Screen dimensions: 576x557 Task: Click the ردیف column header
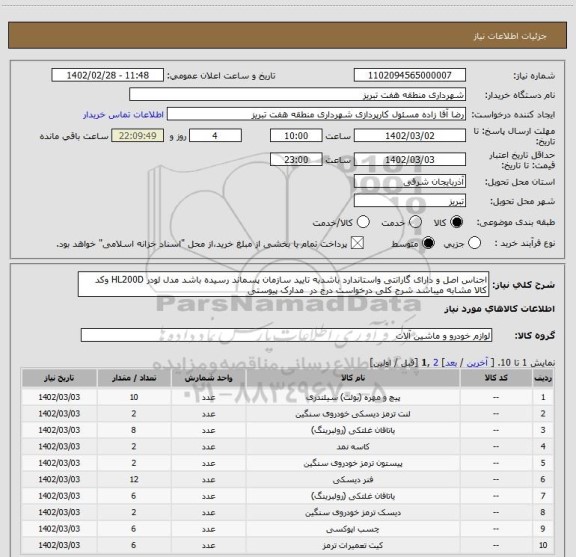pos(543,378)
